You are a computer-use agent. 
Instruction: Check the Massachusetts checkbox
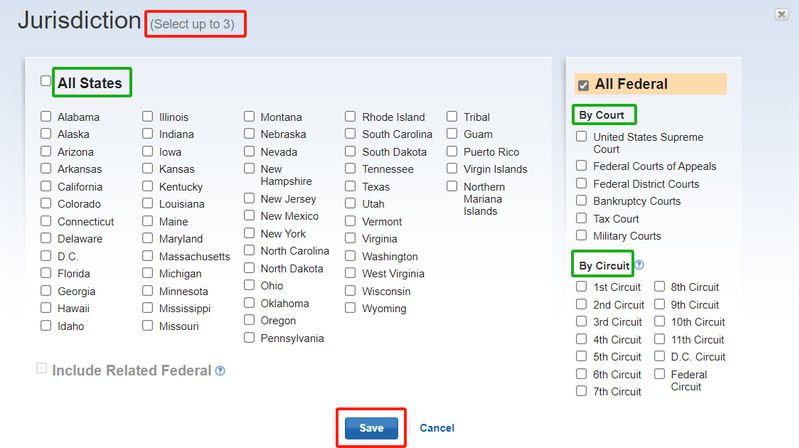[x=148, y=257]
